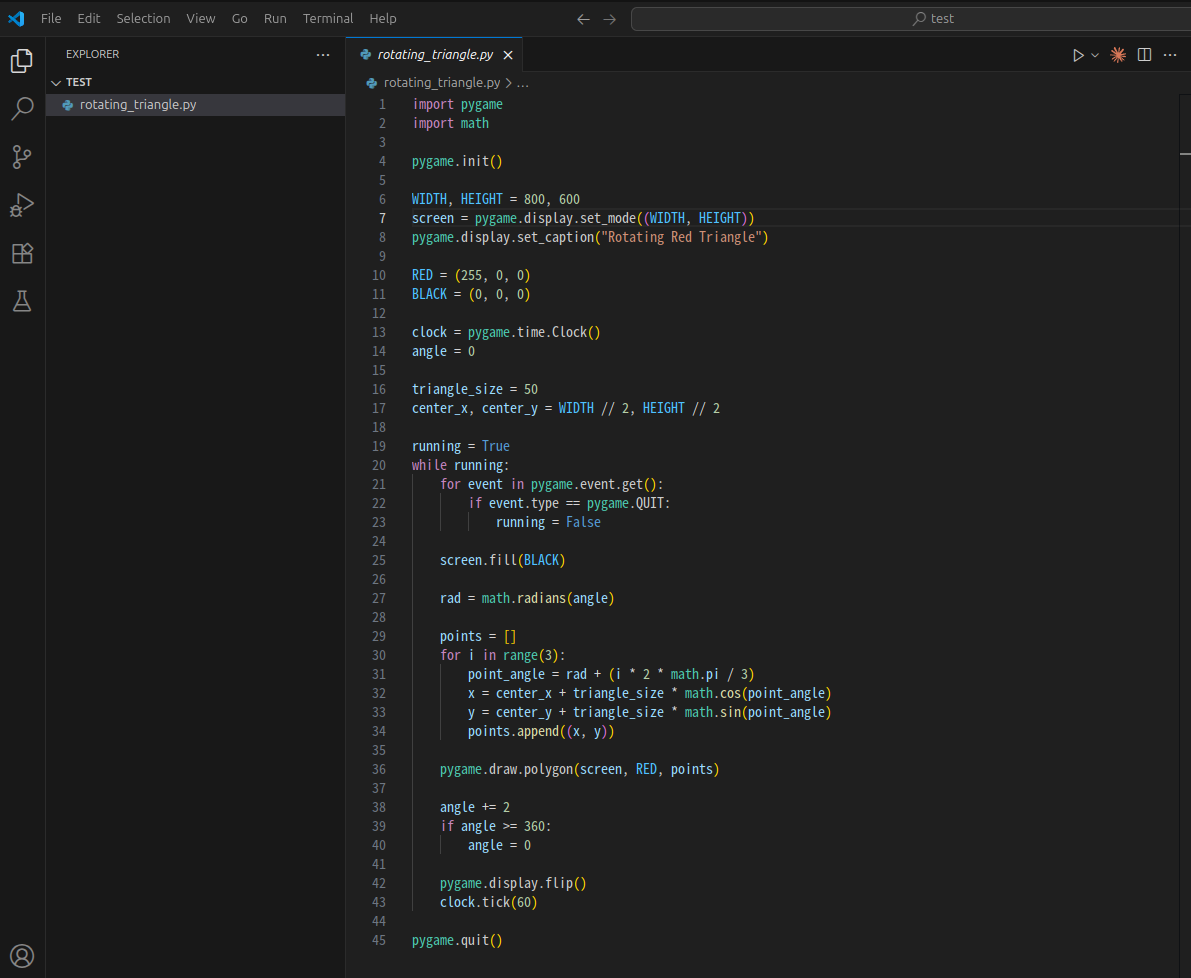Open the File menu
Image resolution: width=1191 pixels, height=978 pixels.
pyautogui.click(x=51, y=18)
